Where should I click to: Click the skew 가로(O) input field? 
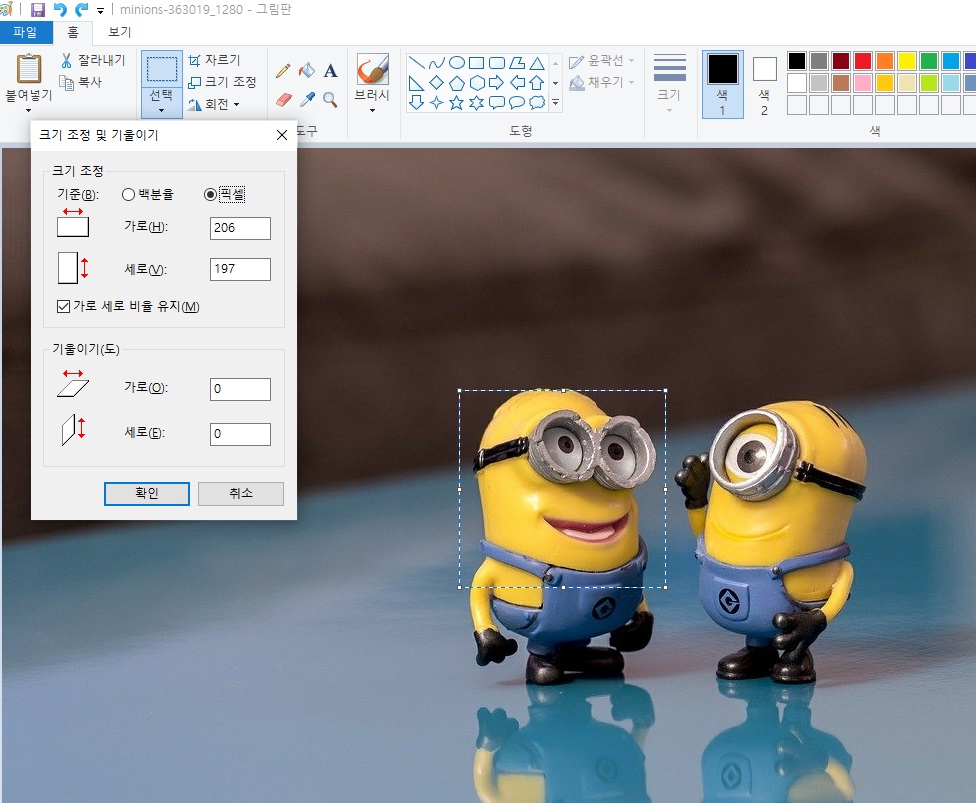[240, 389]
